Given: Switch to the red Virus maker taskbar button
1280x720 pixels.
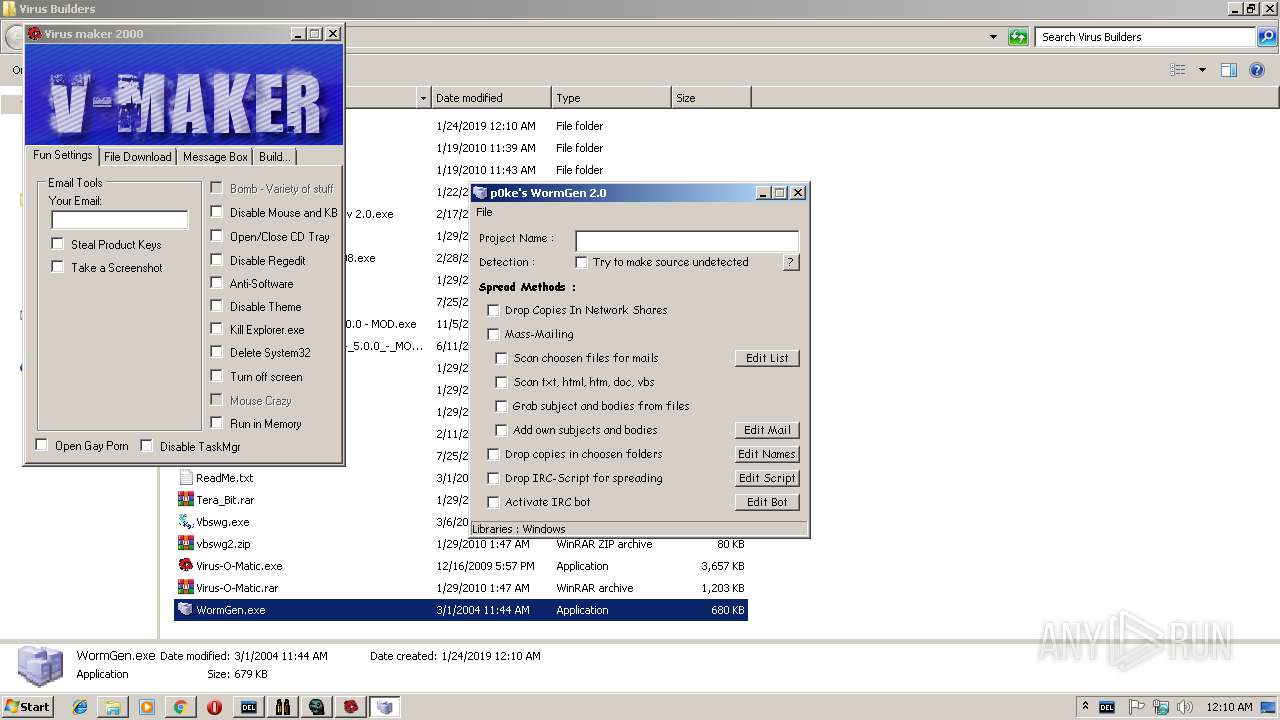Looking at the screenshot, I should point(351,707).
